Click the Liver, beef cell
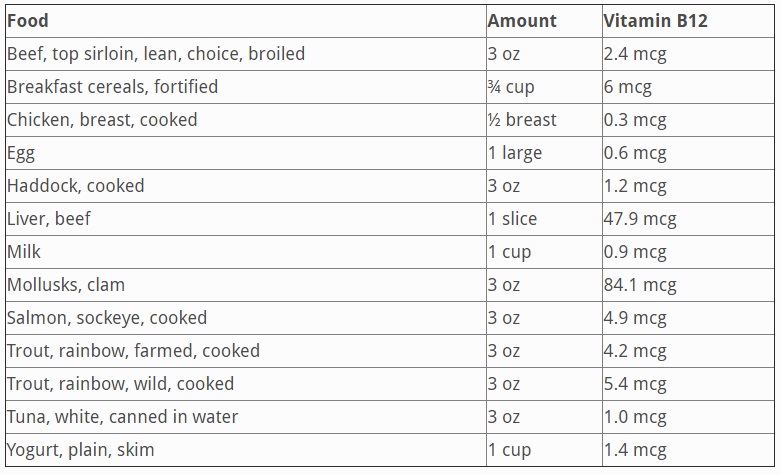The width and height of the screenshot is (782, 475). [x=49, y=219]
